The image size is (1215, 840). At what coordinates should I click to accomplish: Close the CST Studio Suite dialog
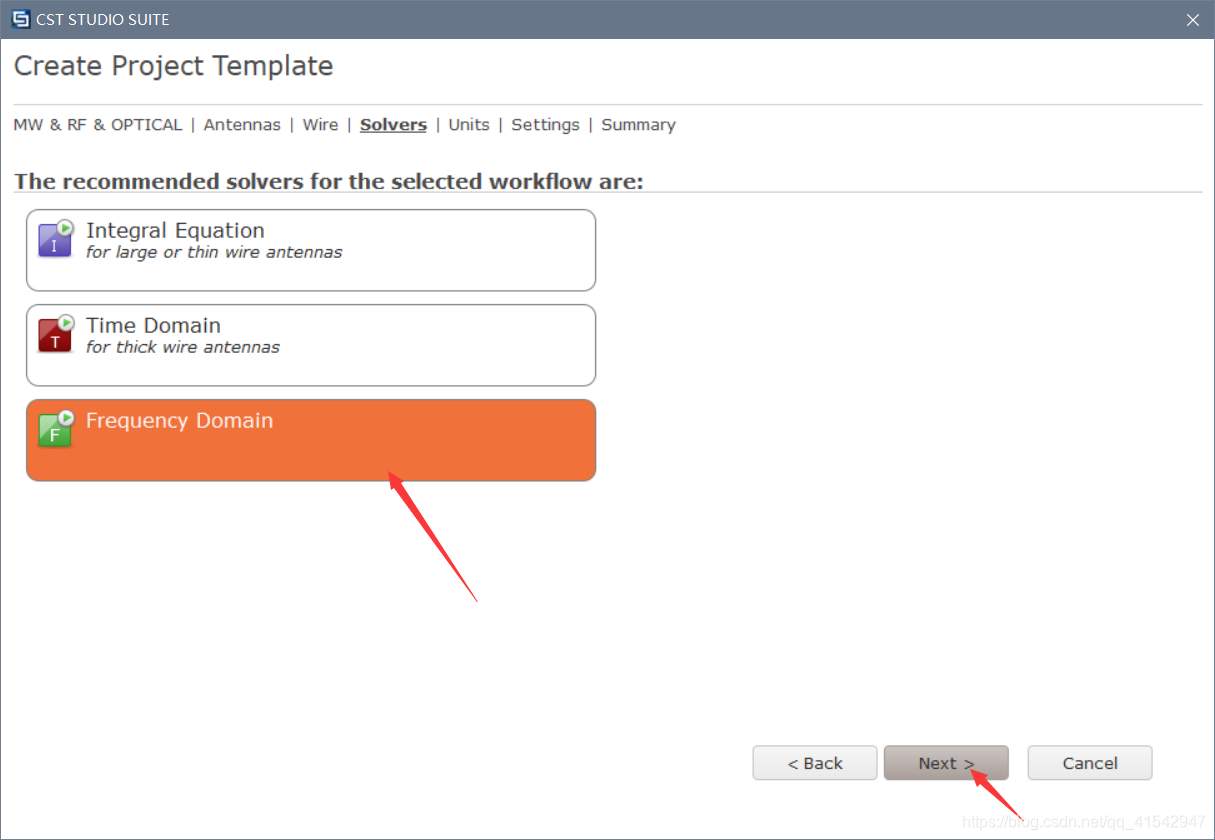[1192, 20]
